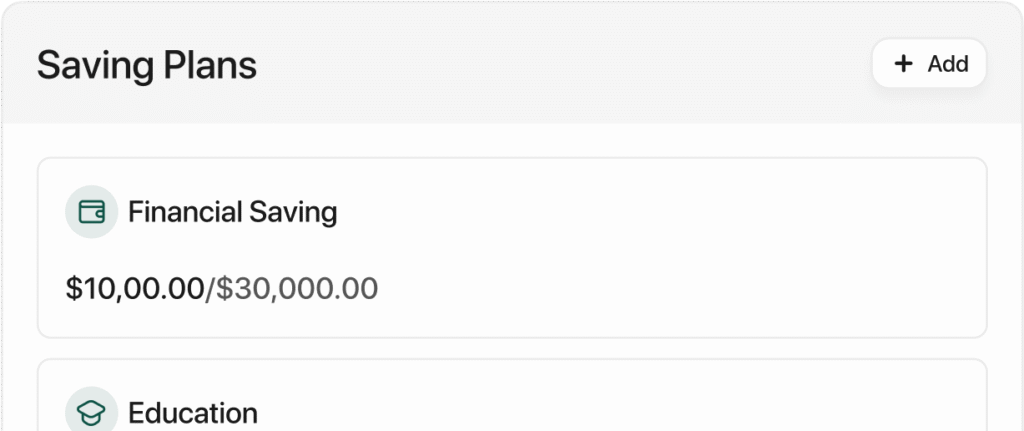Add a new saving plan
1024x431 pixels.
[x=929, y=63]
